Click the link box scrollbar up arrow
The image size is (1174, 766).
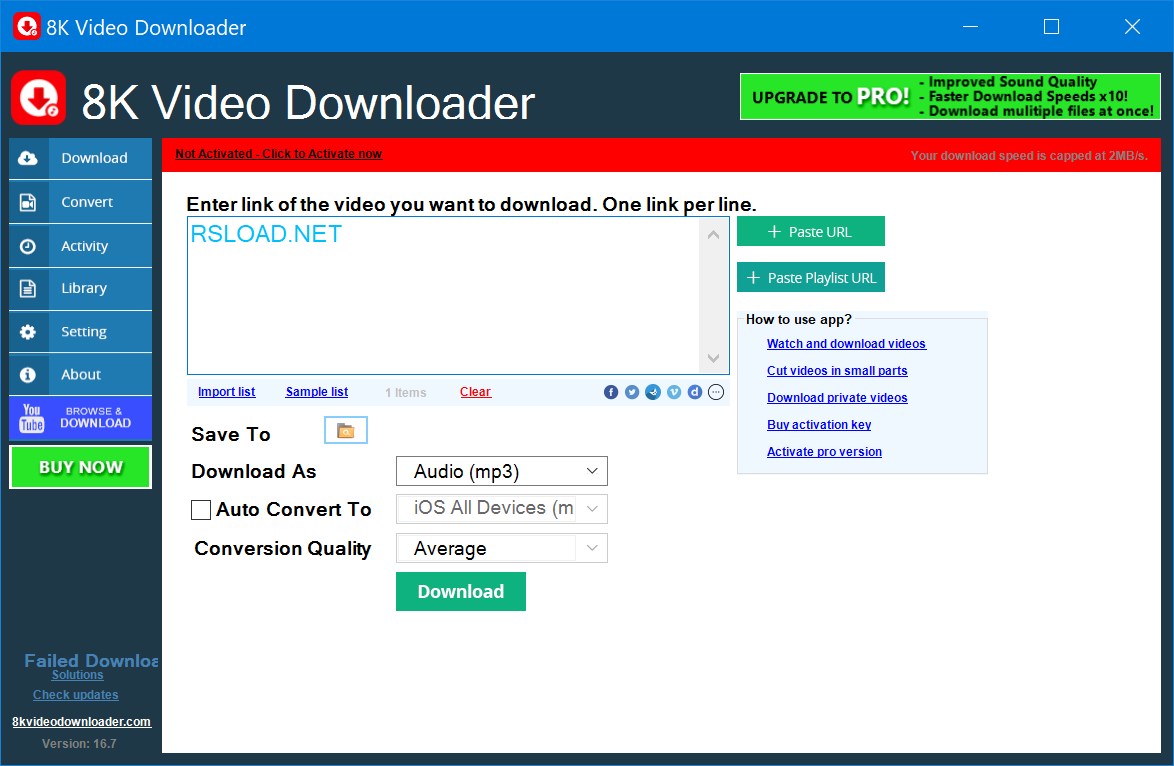tap(714, 235)
